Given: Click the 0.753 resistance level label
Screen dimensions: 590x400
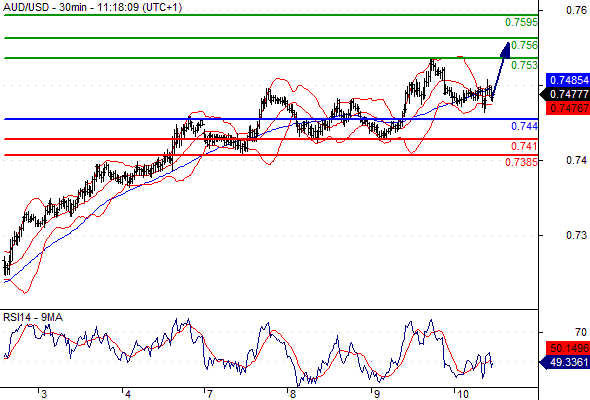Looking at the screenshot, I should [525, 65].
